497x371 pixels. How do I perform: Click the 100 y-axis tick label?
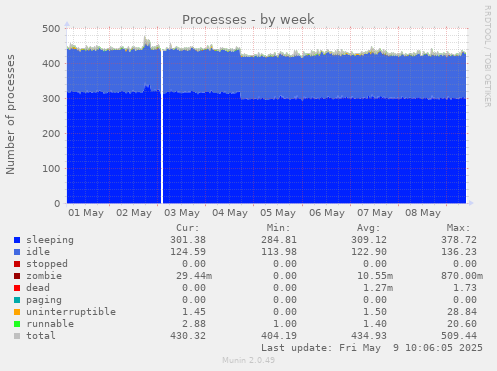[51, 169]
